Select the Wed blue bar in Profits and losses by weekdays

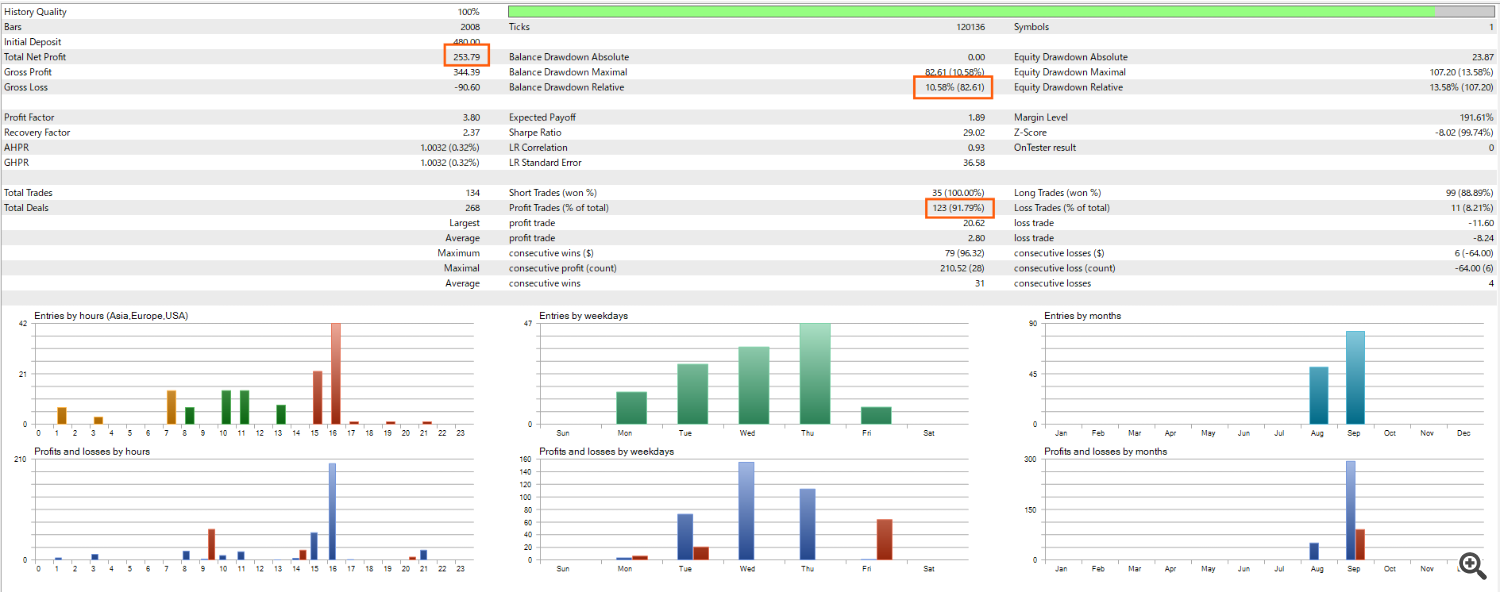click(x=746, y=511)
